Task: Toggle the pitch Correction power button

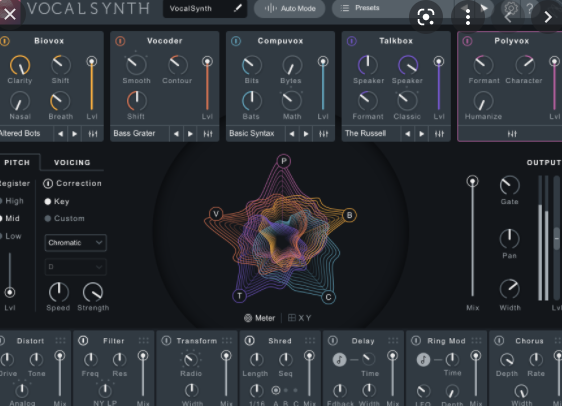Action: 48,183
